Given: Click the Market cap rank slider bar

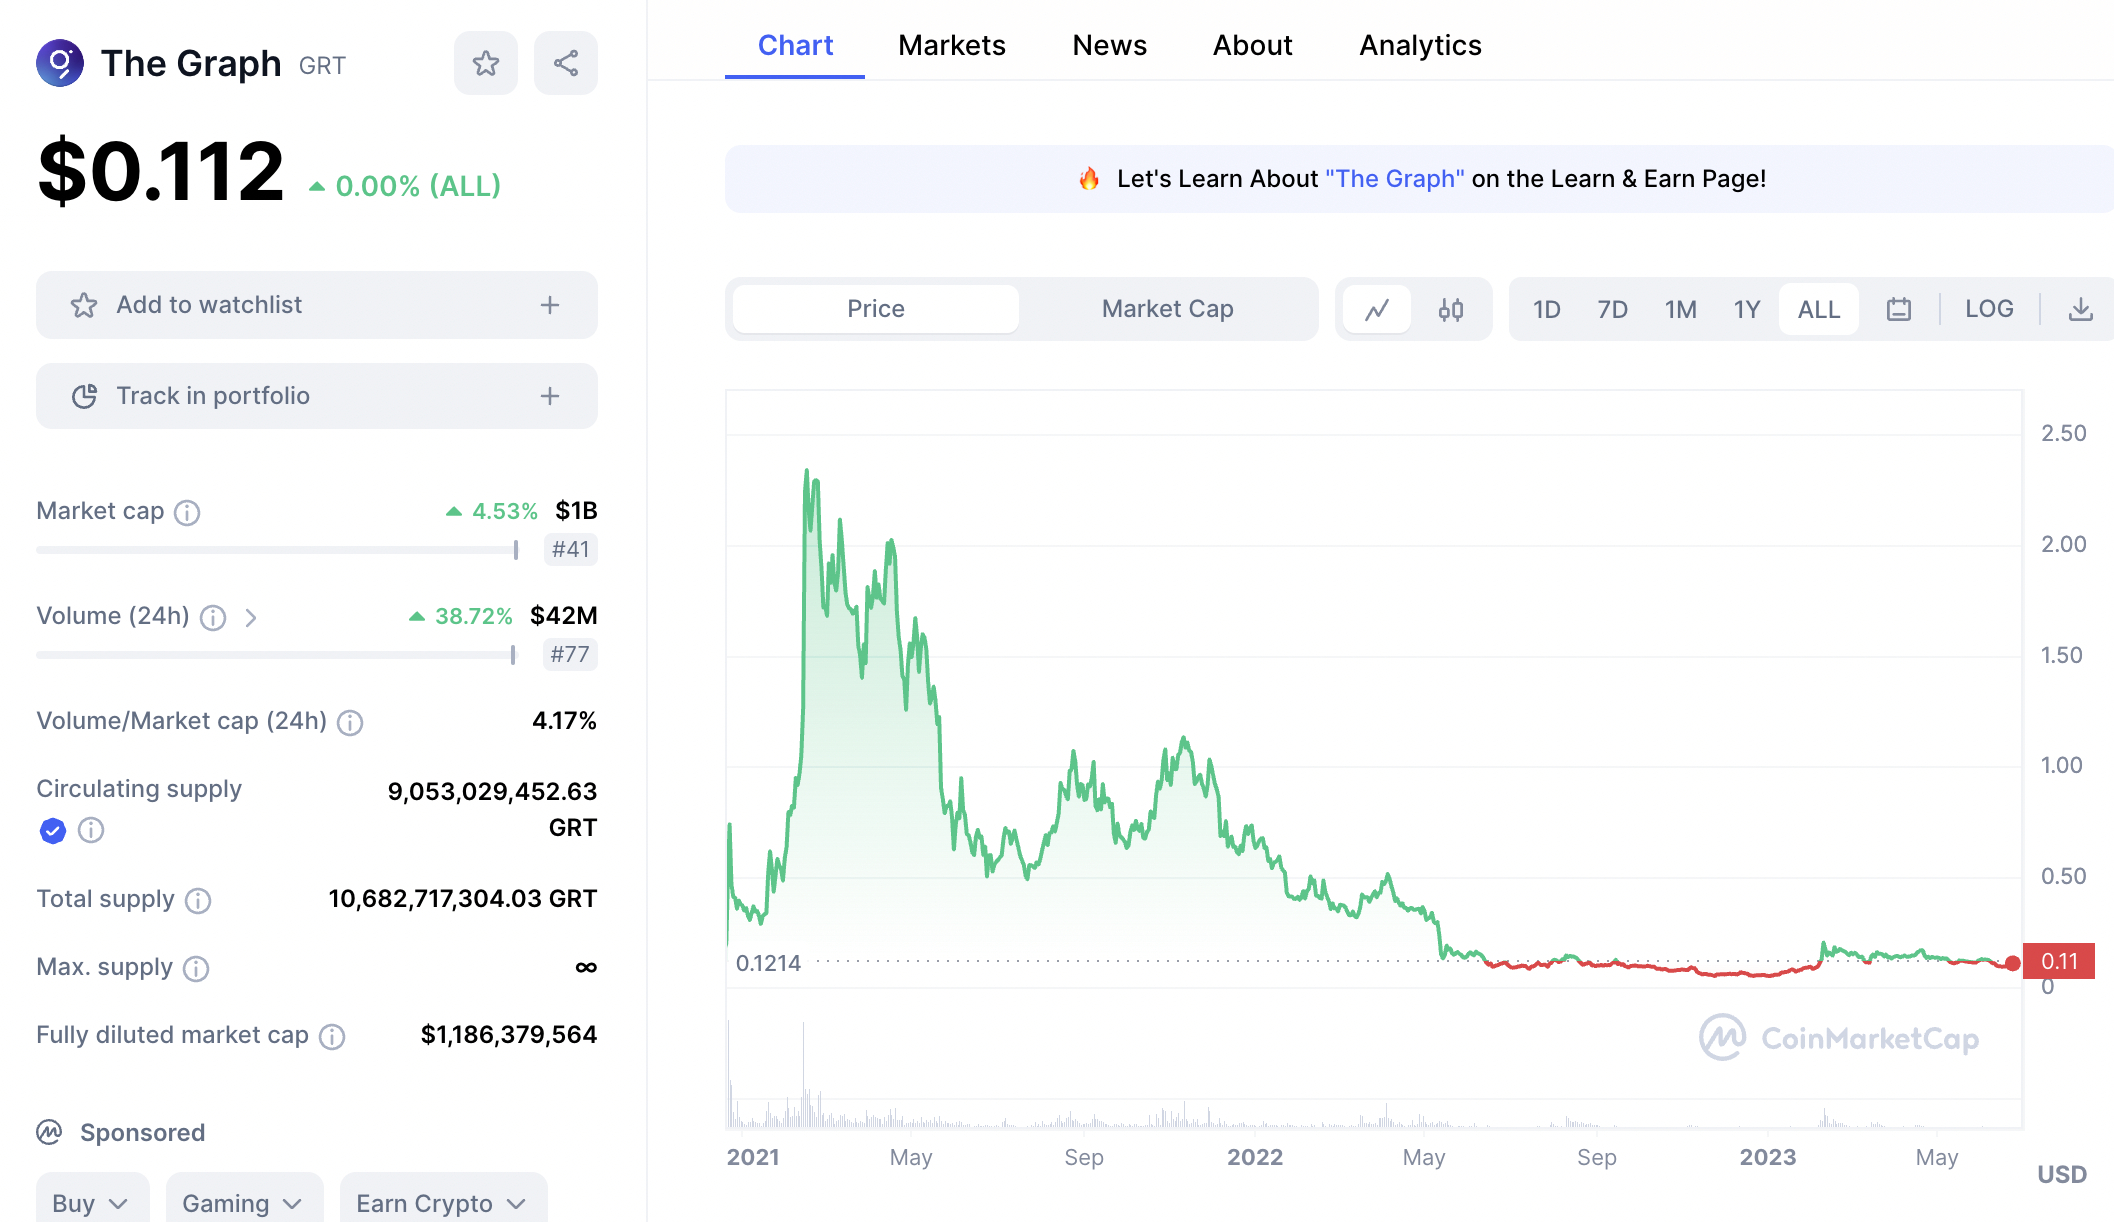Looking at the screenshot, I should (x=277, y=550).
